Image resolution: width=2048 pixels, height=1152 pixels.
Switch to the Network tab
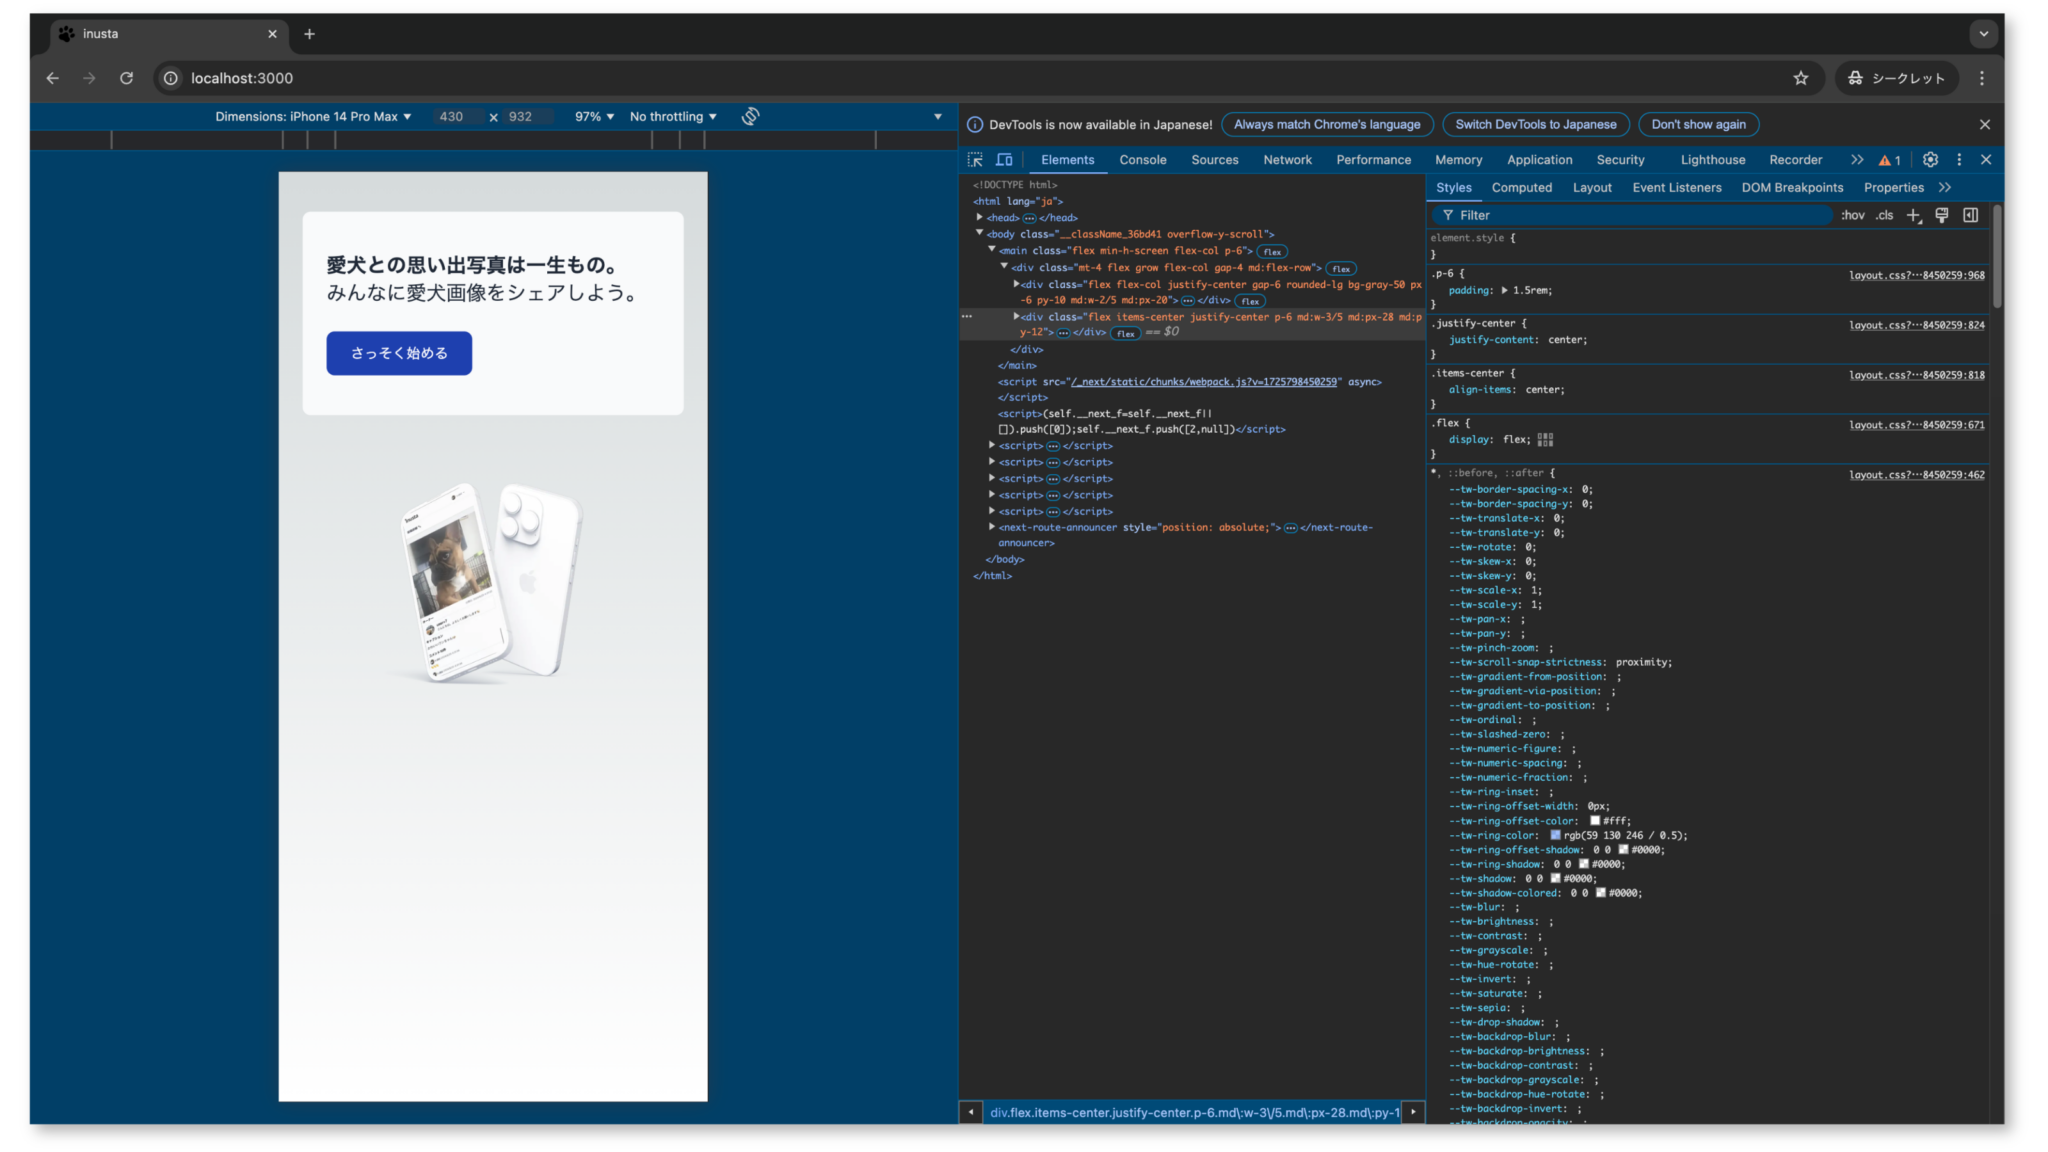coord(1288,160)
